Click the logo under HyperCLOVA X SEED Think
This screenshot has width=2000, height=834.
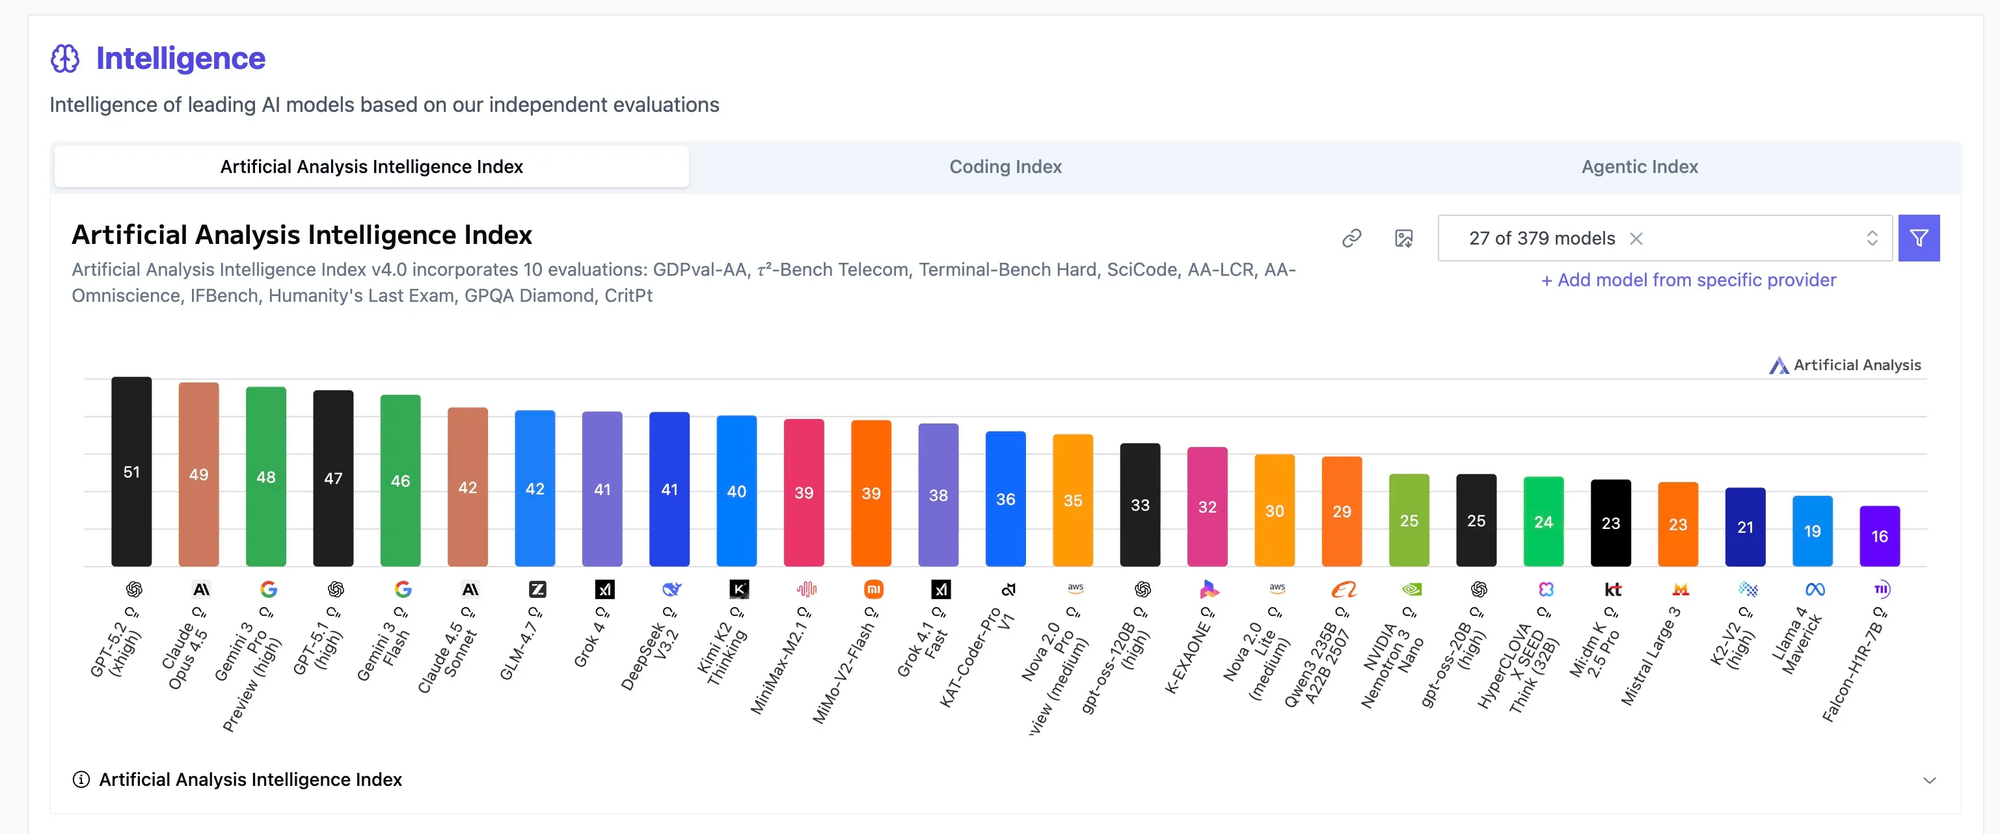[x=1546, y=590]
